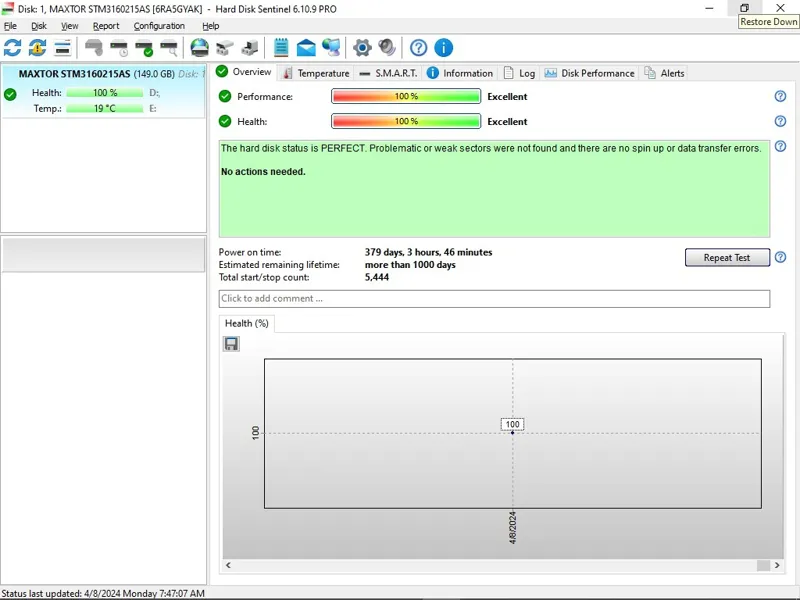Open the View menu
The width and height of the screenshot is (800, 600).
pyautogui.click(x=70, y=26)
